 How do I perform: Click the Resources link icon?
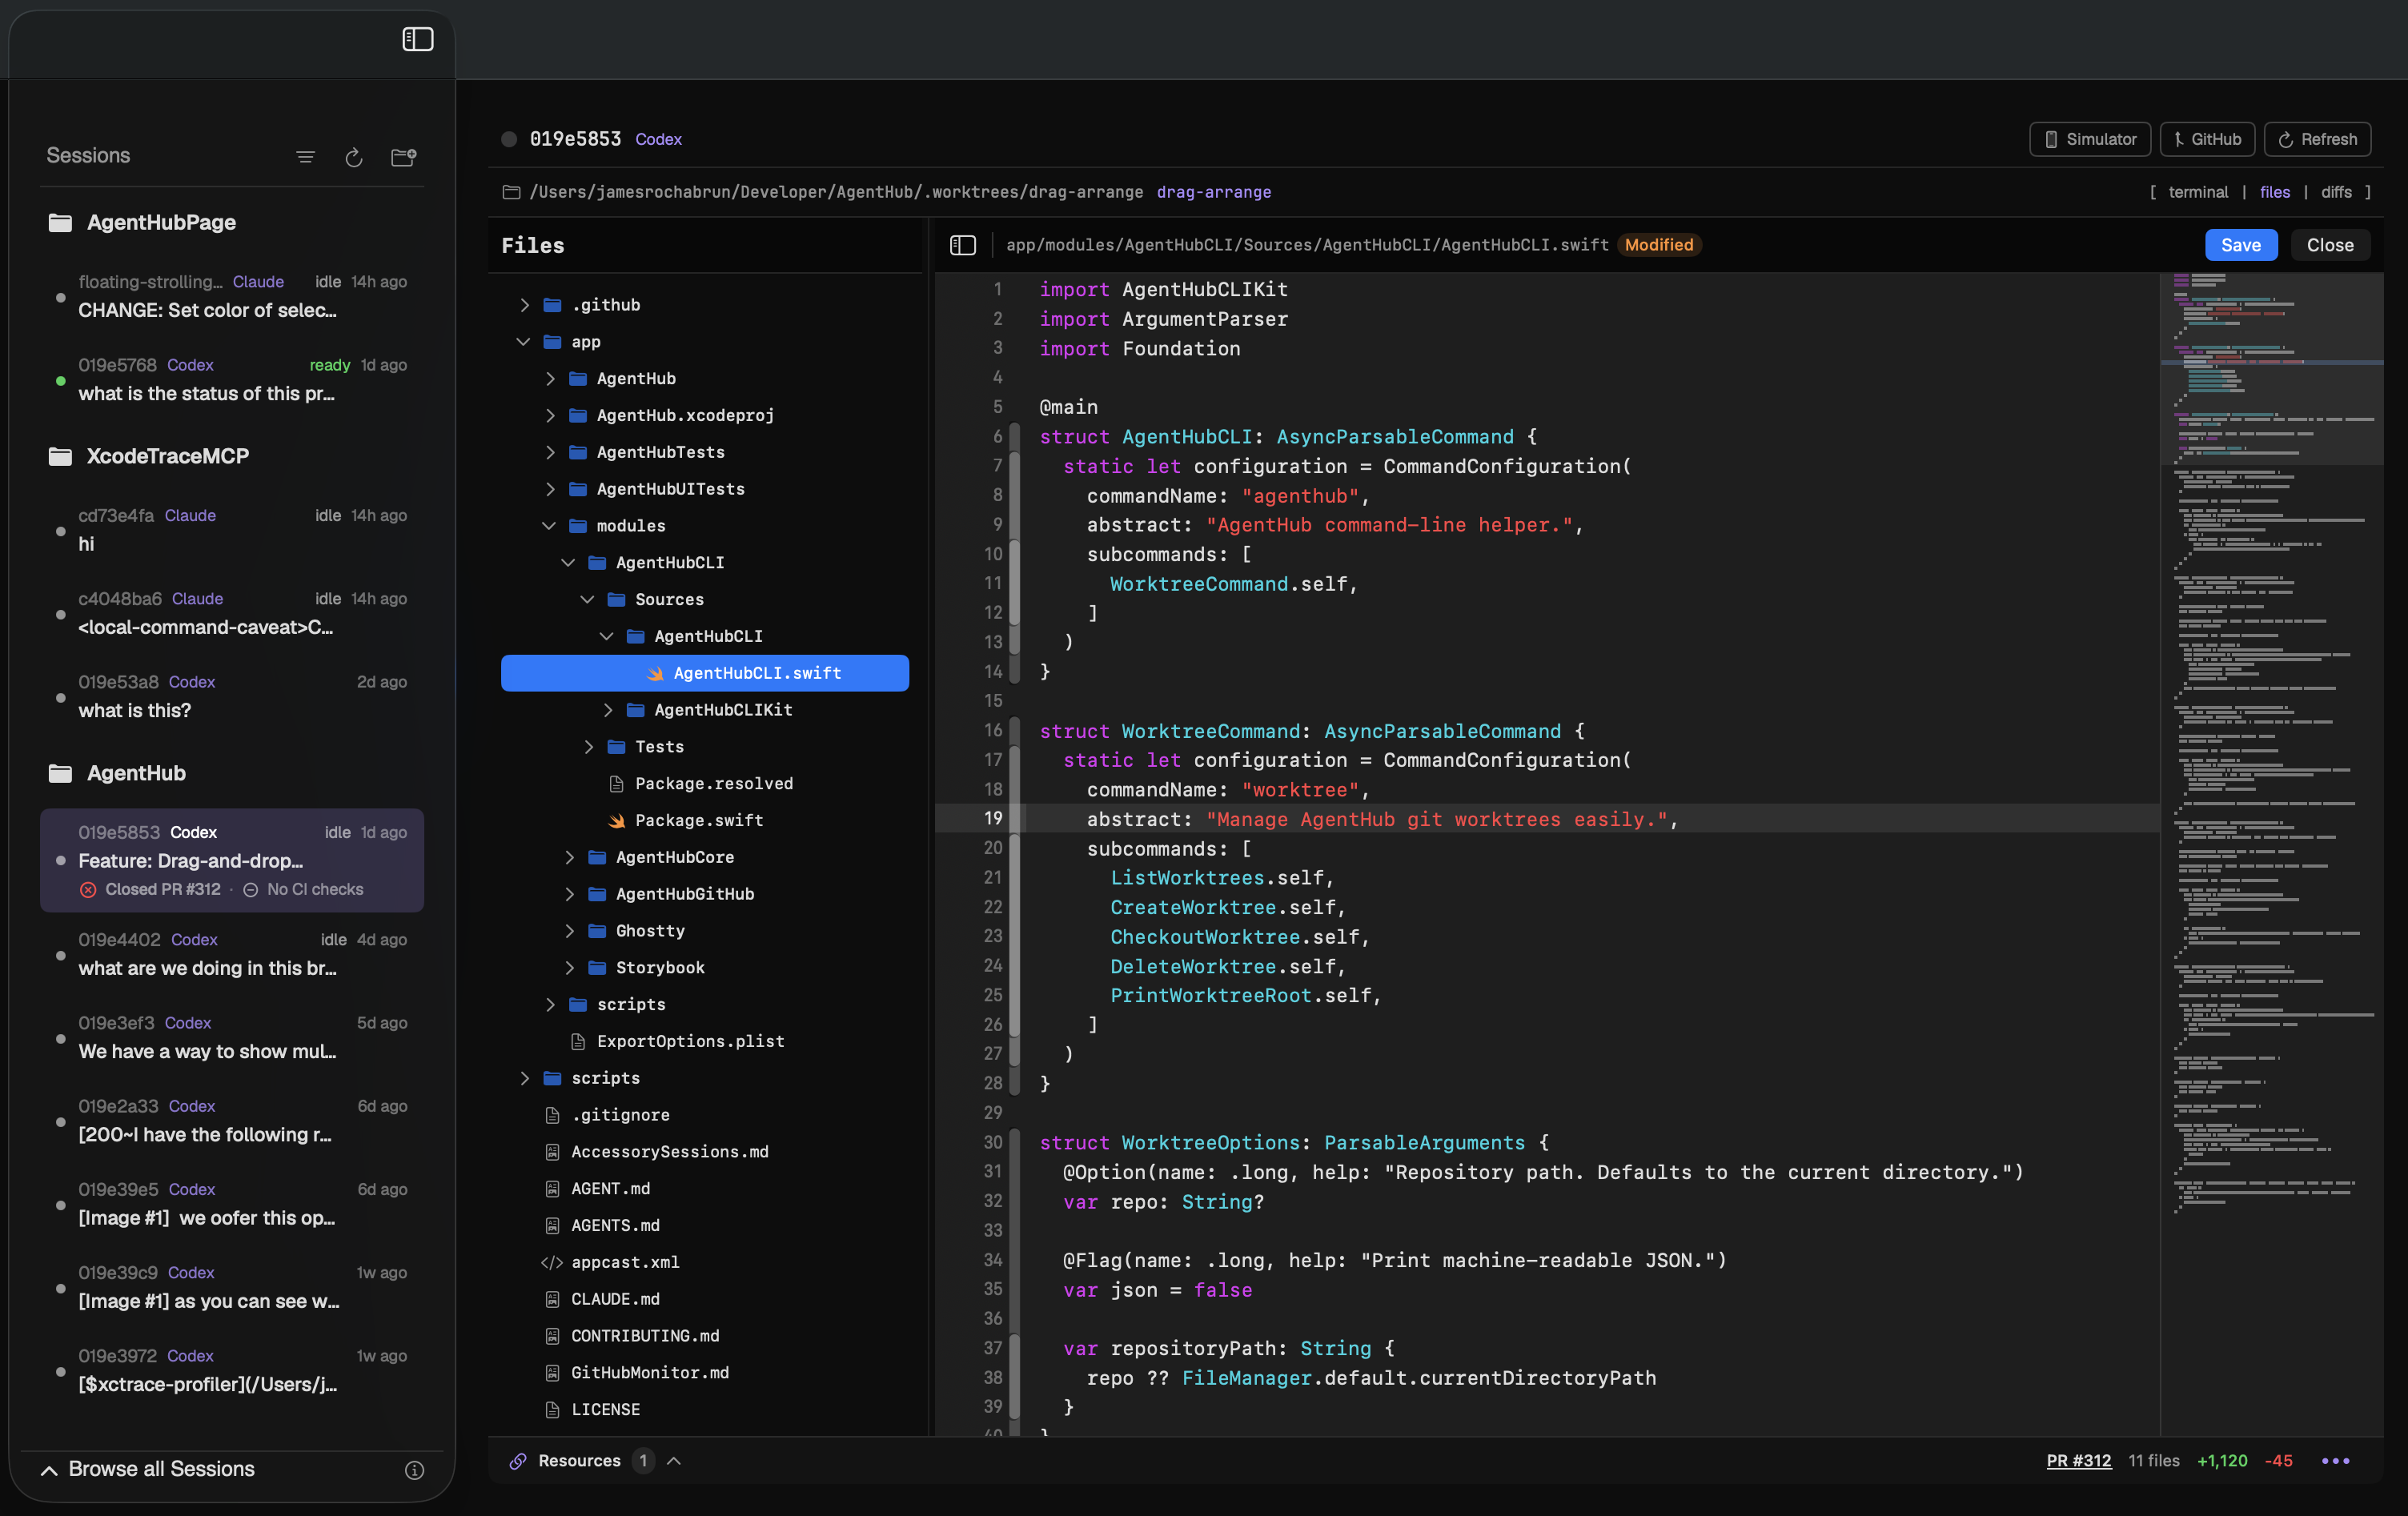pyautogui.click(x=518, y=1461)
